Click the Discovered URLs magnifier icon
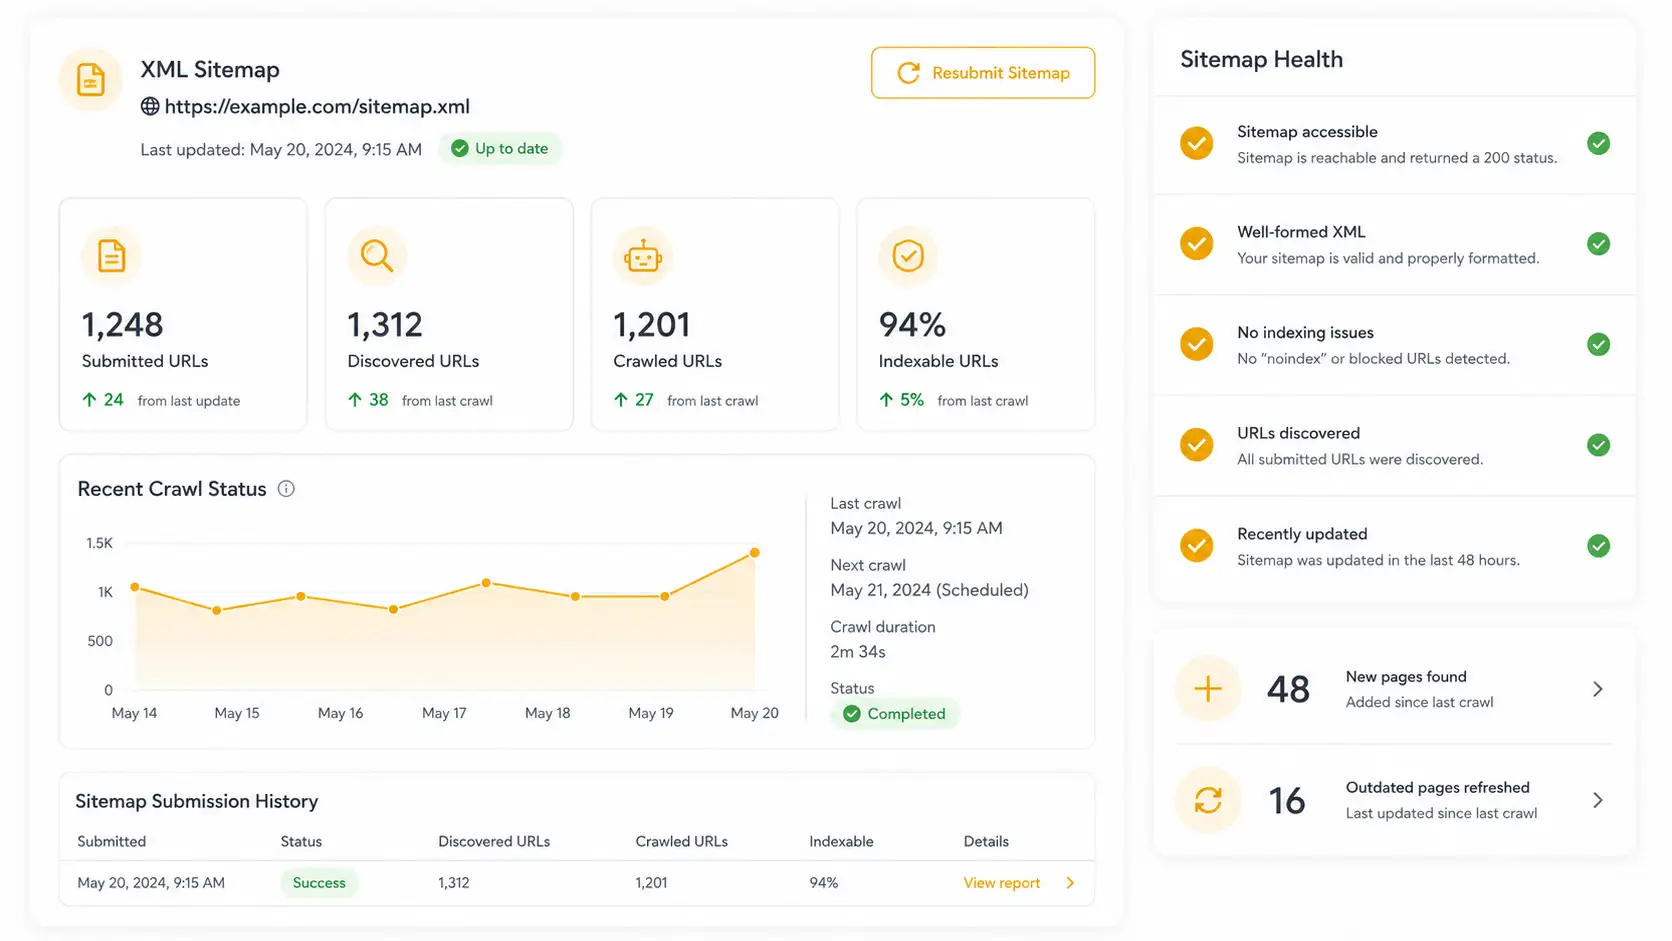Viewport: 1672px width, 941px height. point(377,256)
